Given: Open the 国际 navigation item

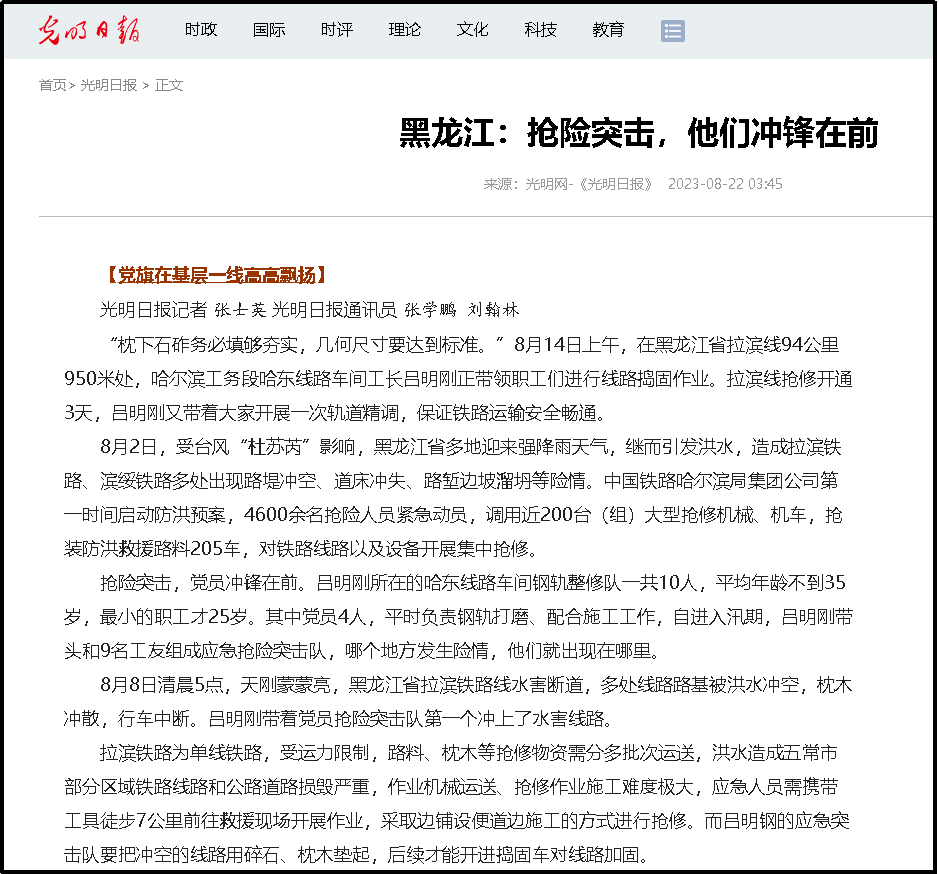Looking at the screenshot, I should point(269,30).
